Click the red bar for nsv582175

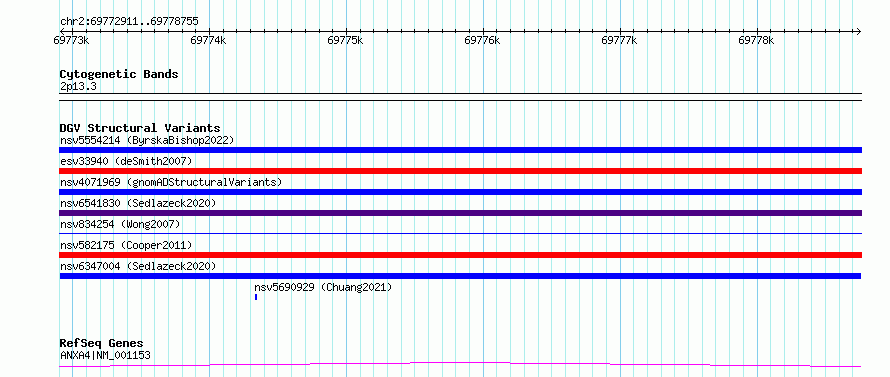tap(460, 255)
